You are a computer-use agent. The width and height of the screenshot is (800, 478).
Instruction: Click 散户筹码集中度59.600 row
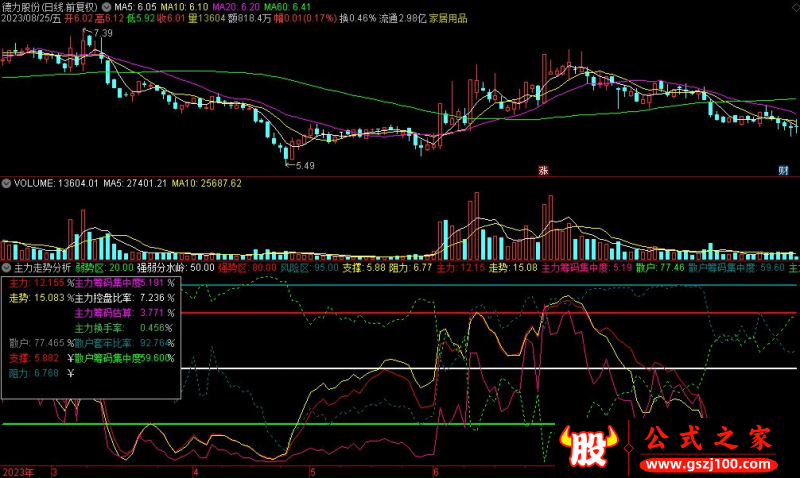click(x=124, y=359)
